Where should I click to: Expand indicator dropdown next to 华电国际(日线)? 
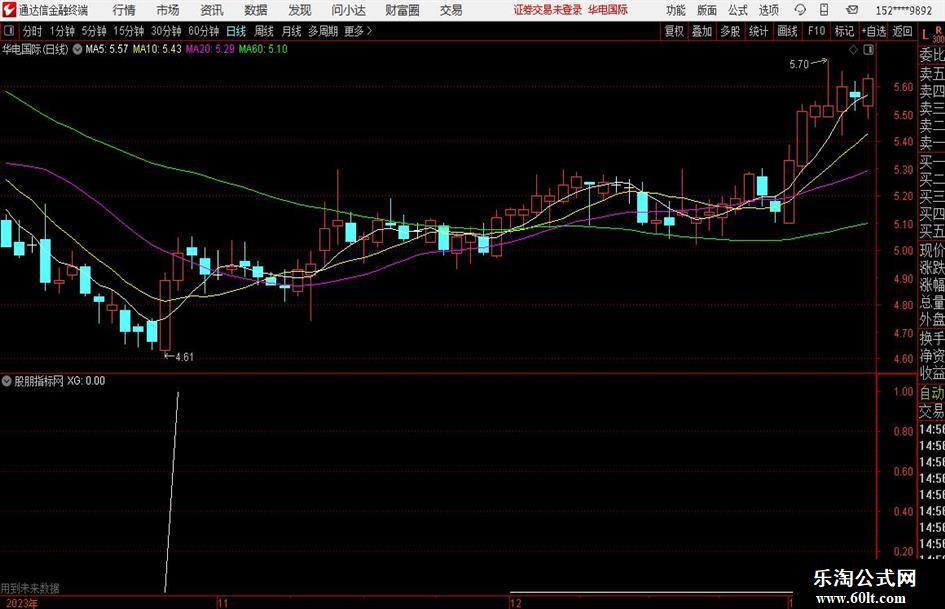coord(77,49)
